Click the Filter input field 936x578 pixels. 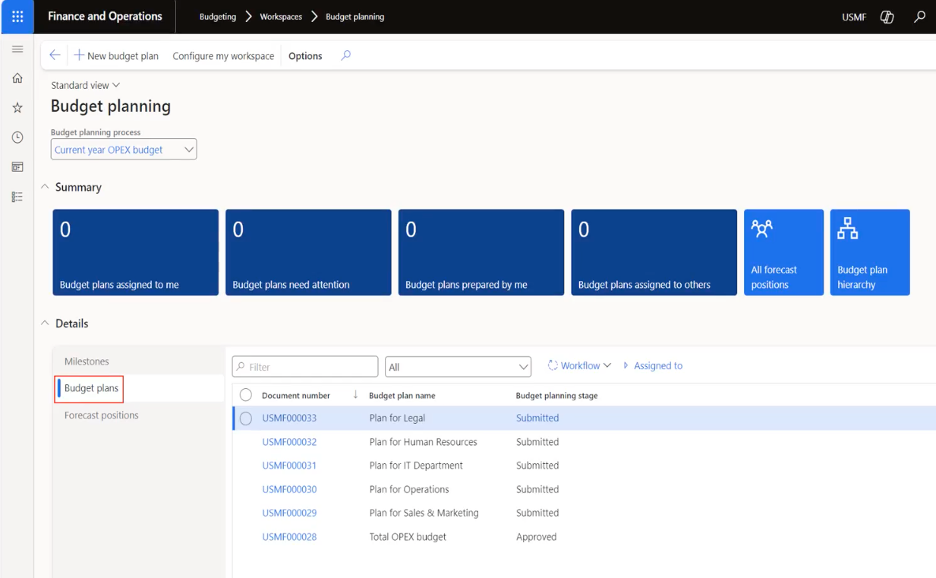(305, 367)
